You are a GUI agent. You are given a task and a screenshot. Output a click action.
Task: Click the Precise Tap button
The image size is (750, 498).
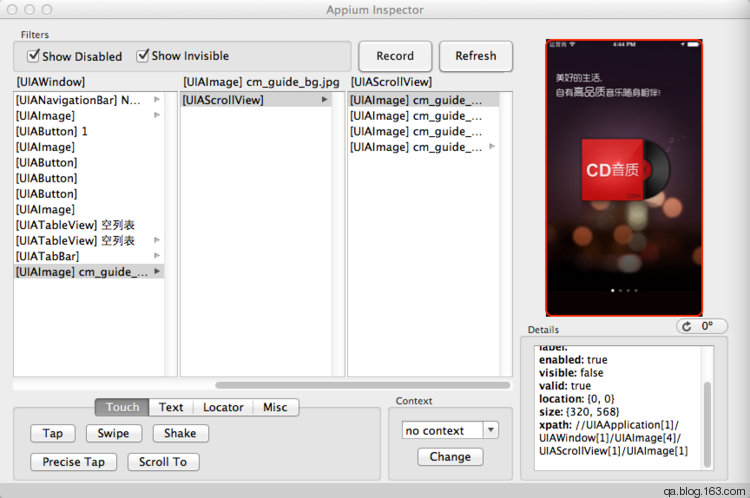pos(74,462)
